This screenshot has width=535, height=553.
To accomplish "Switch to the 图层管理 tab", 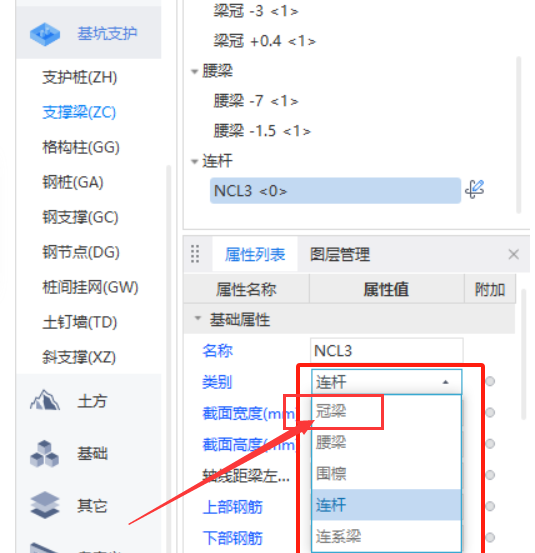I will click(x=340, y=254).
